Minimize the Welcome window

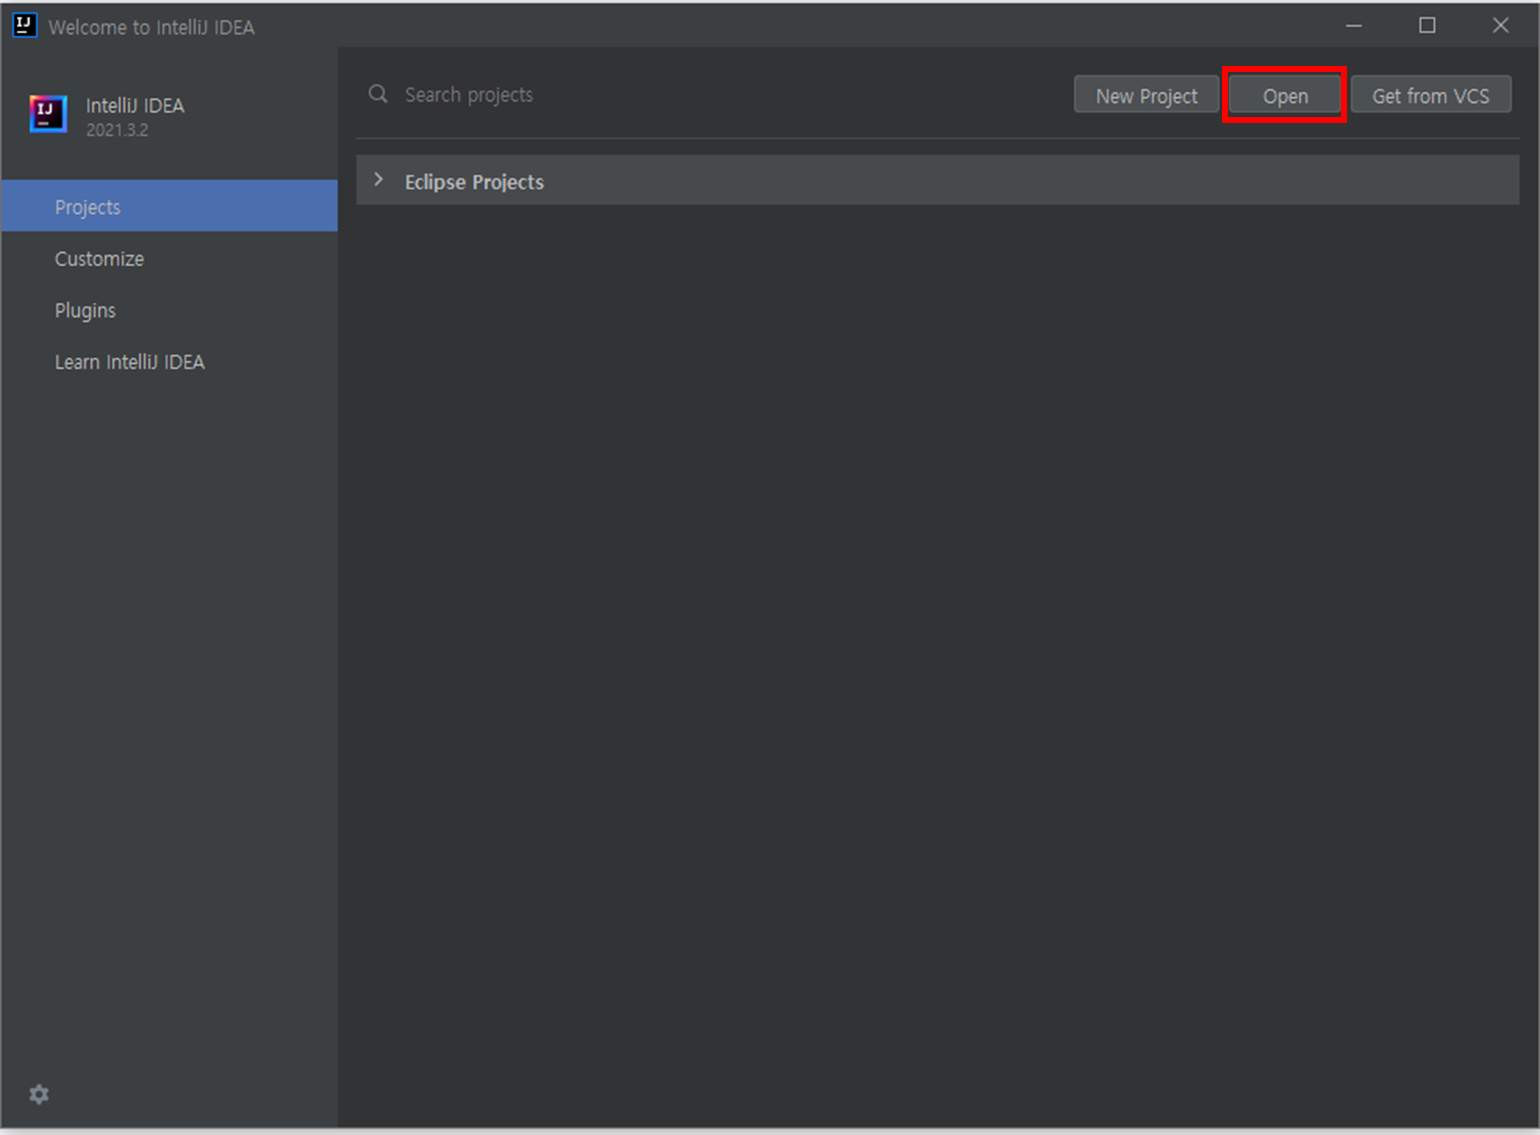(1354, 25)
